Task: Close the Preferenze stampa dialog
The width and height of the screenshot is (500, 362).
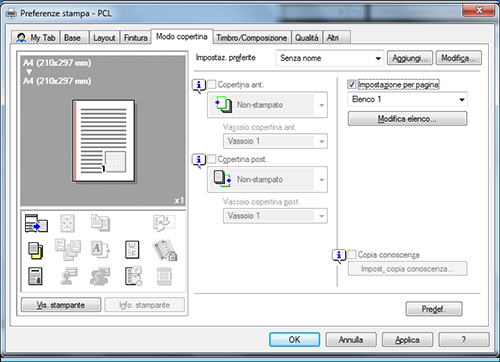Action: click(x=478, y=10)
